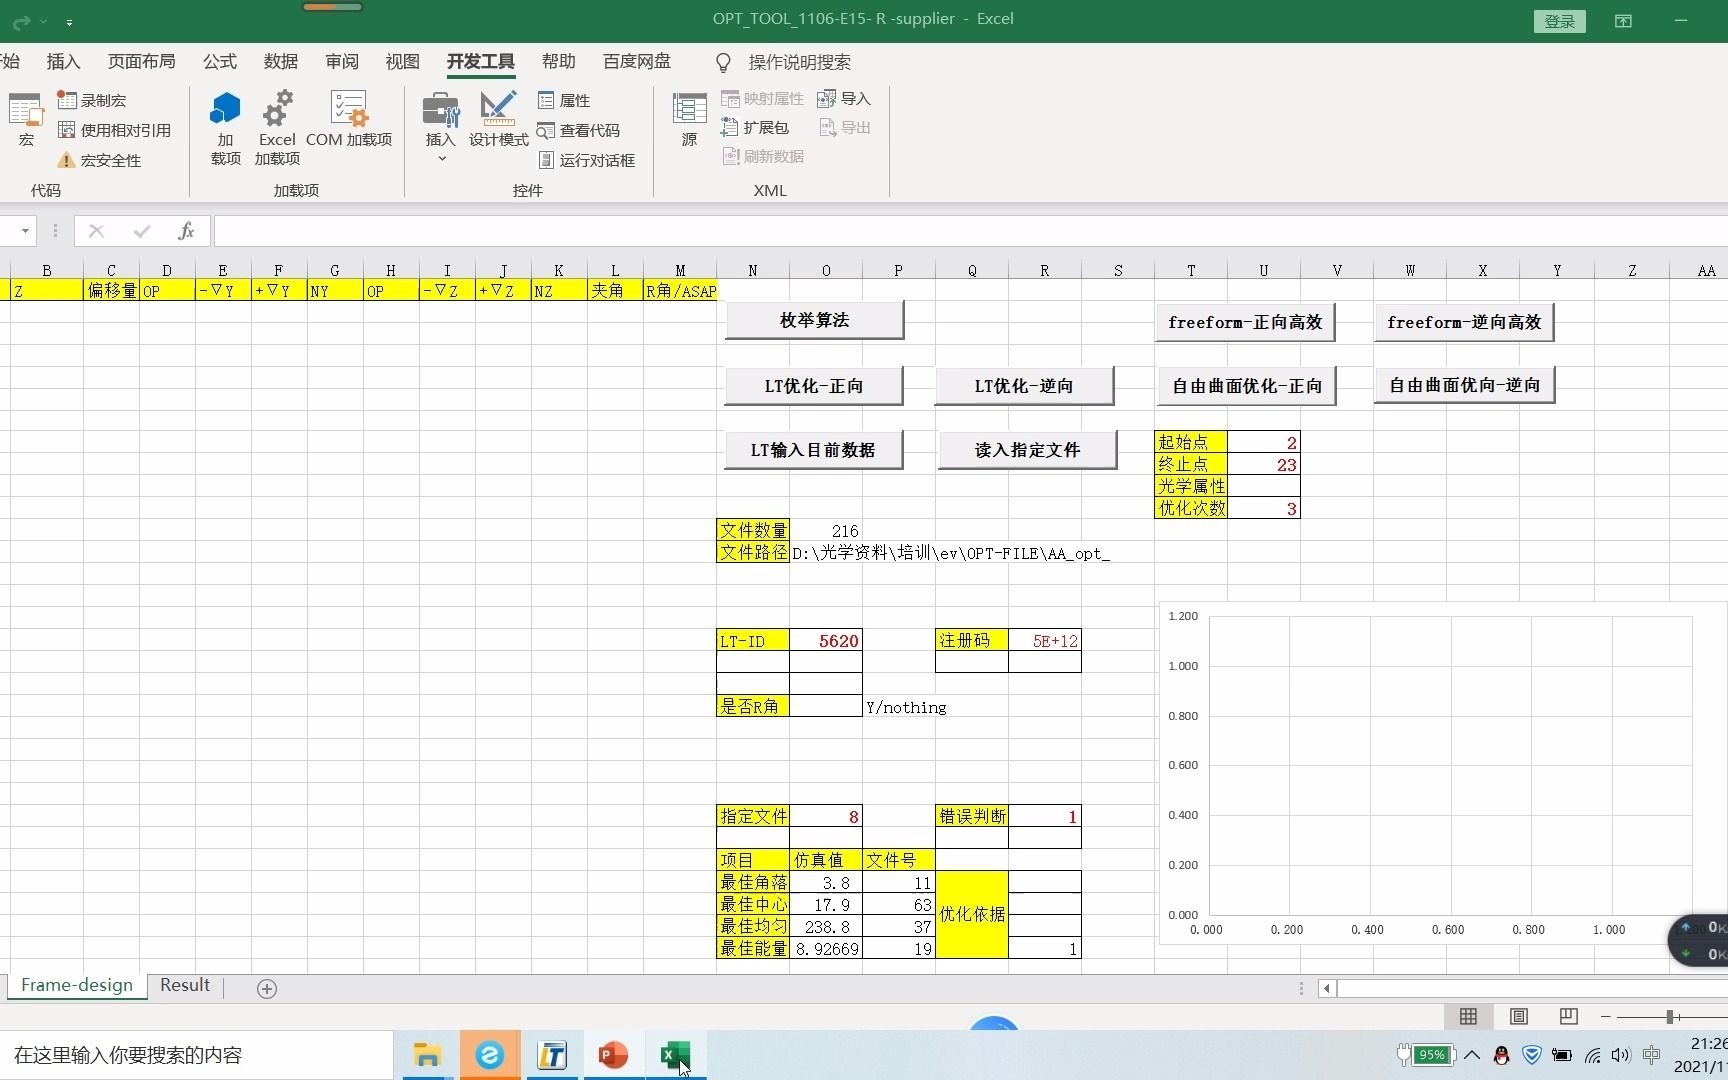The image size is (1728, 1080).
Task: Click the Windows taskbar search box
Action: click(196, 1055)
